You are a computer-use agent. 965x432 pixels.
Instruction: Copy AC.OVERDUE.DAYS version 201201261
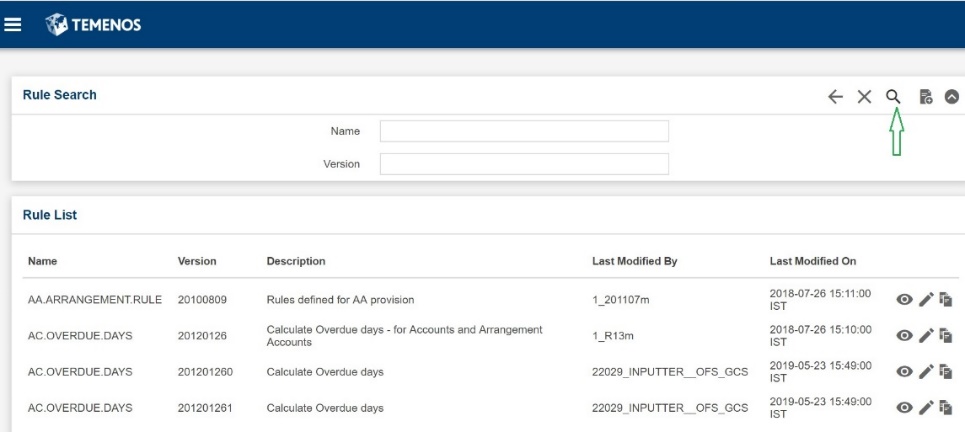coord(946,407)
